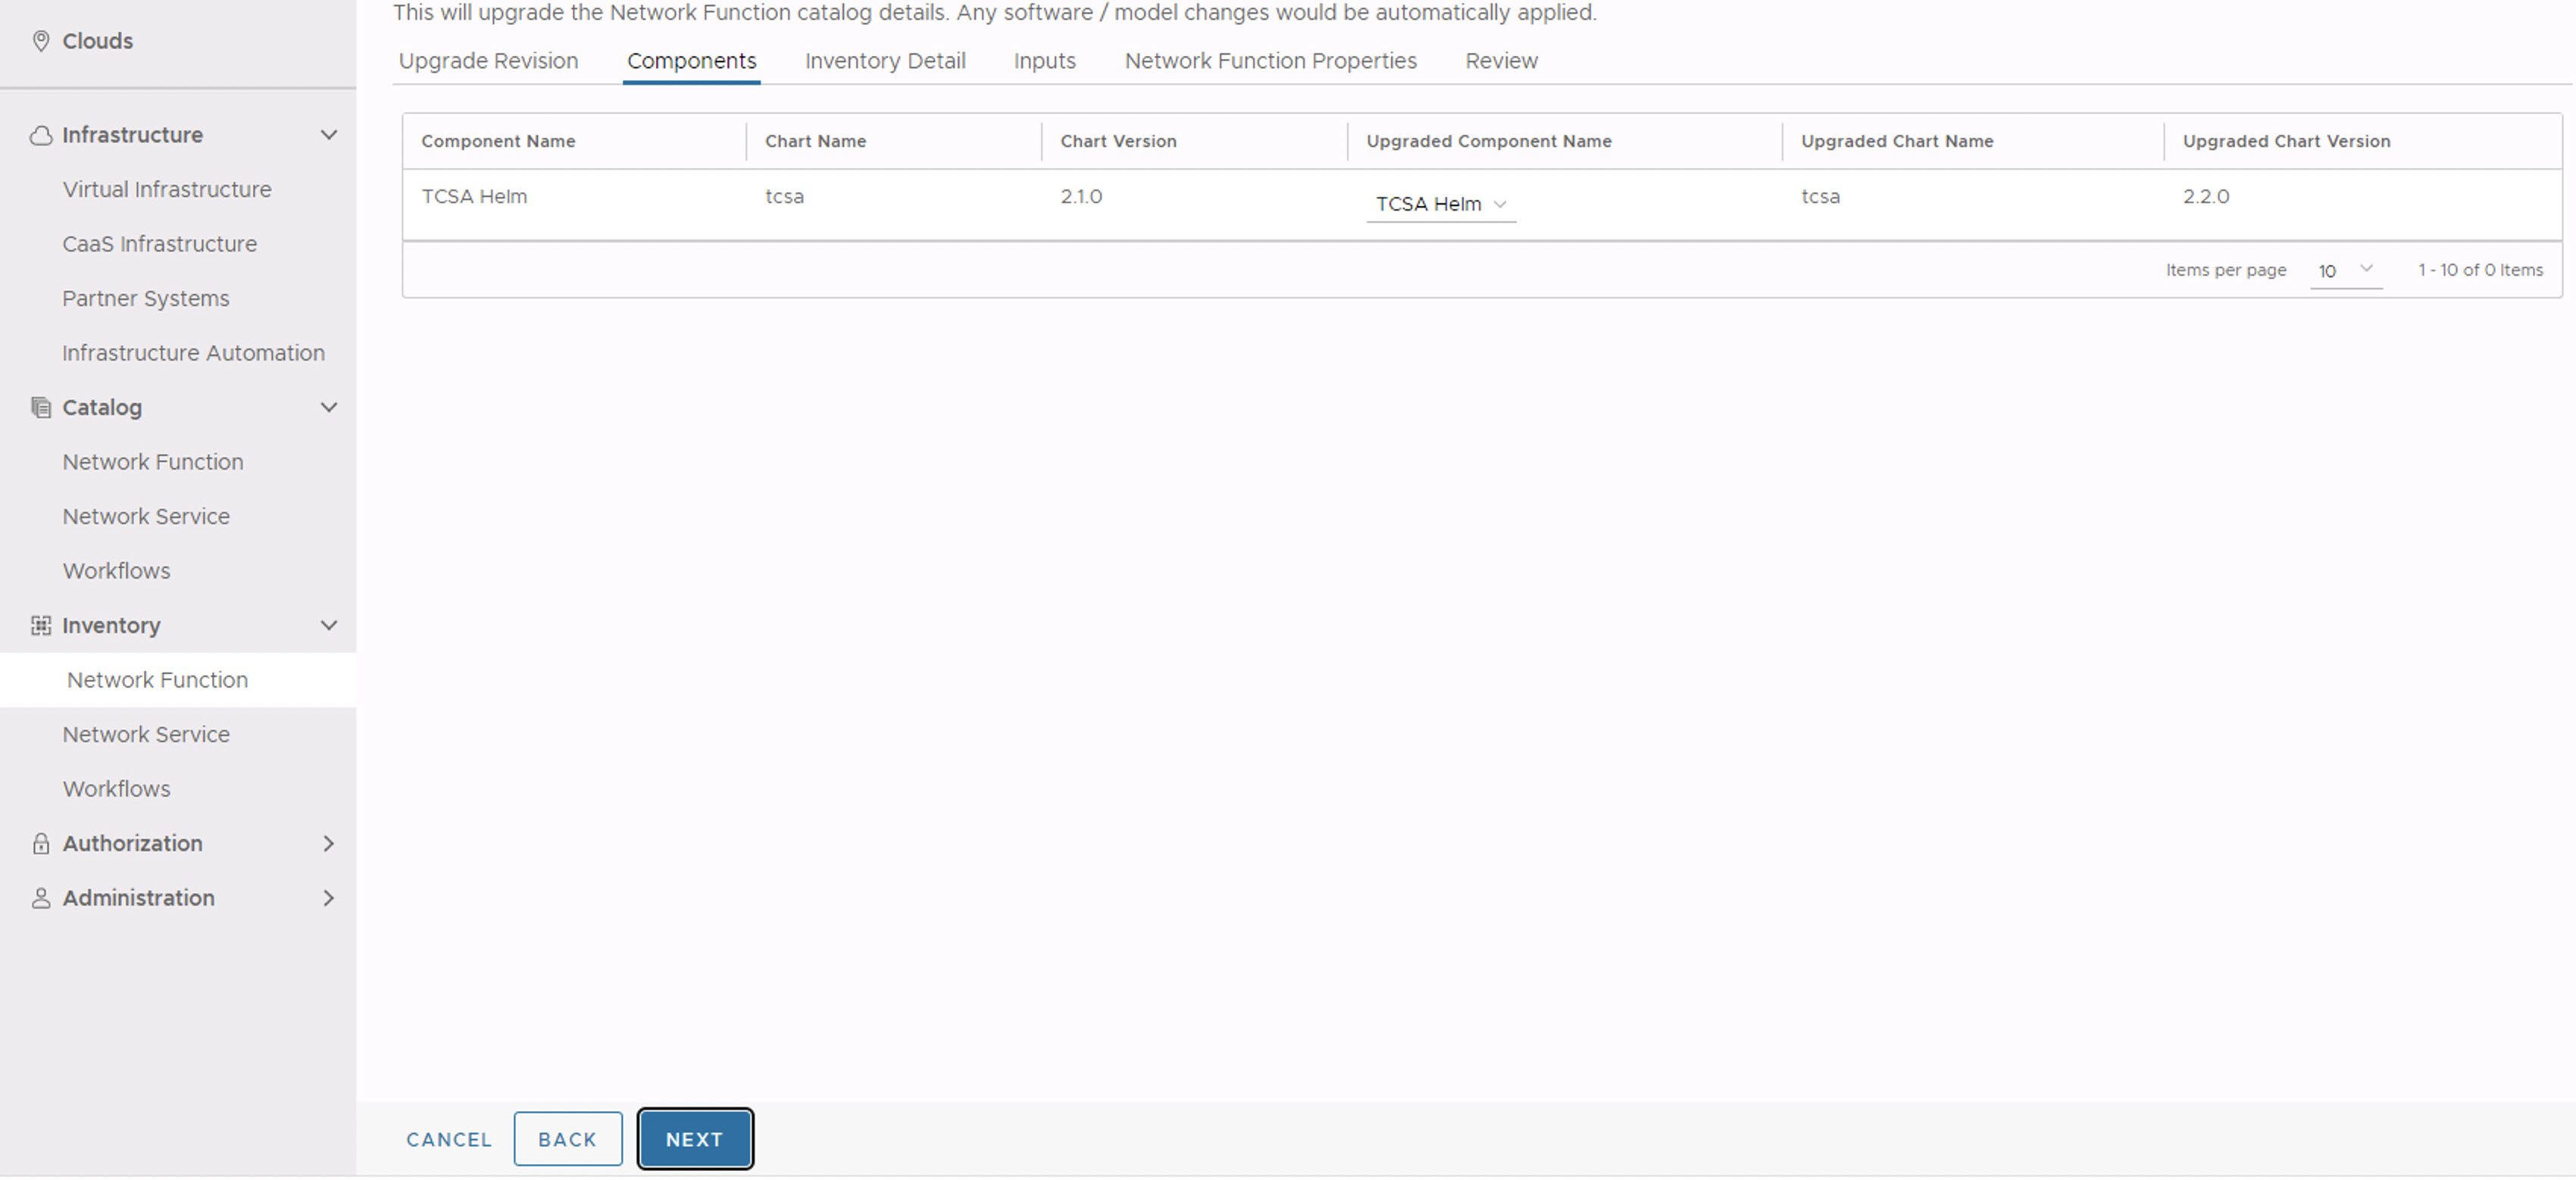2576x1180 pixels.
Task: Click the Chart Version column header
Action: tap(1119, 142)
